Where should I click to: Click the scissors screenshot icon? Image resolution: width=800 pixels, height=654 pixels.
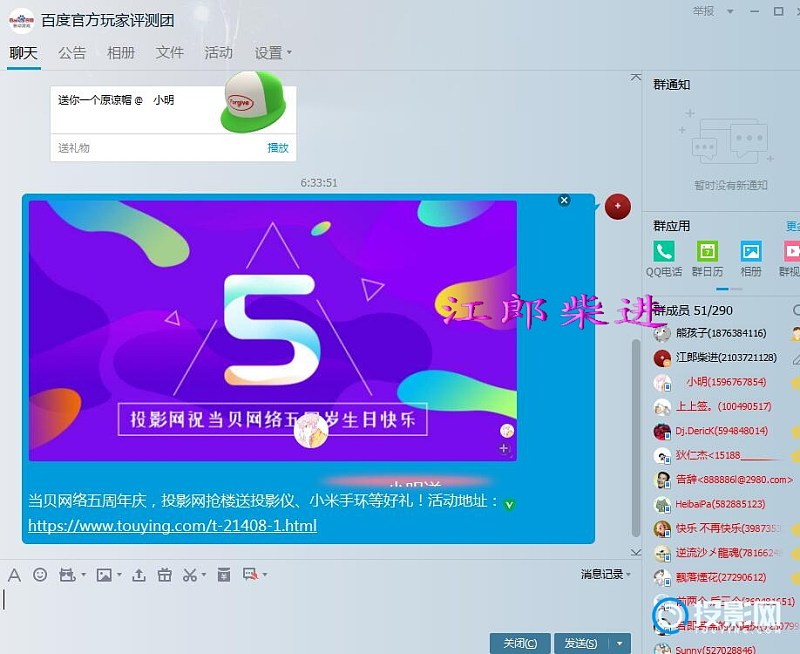click(190, 575)
